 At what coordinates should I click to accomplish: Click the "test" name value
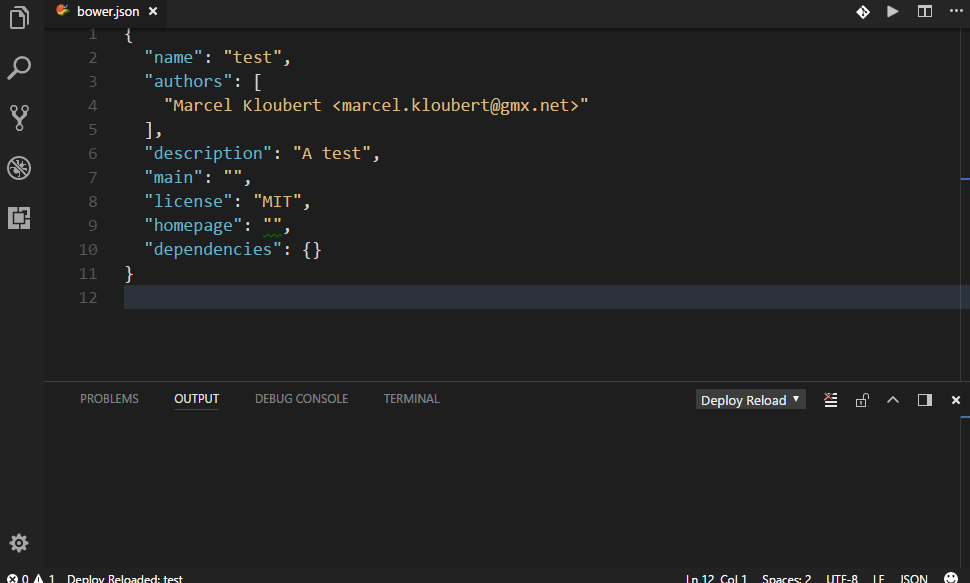tap(252, 58)
